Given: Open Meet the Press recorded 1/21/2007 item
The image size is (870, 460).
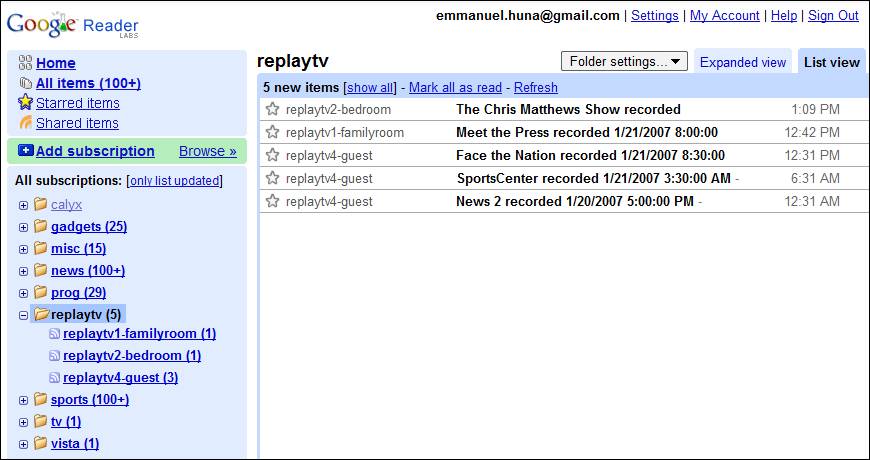Looking at the screenshot, I should [x=587, y=132].
